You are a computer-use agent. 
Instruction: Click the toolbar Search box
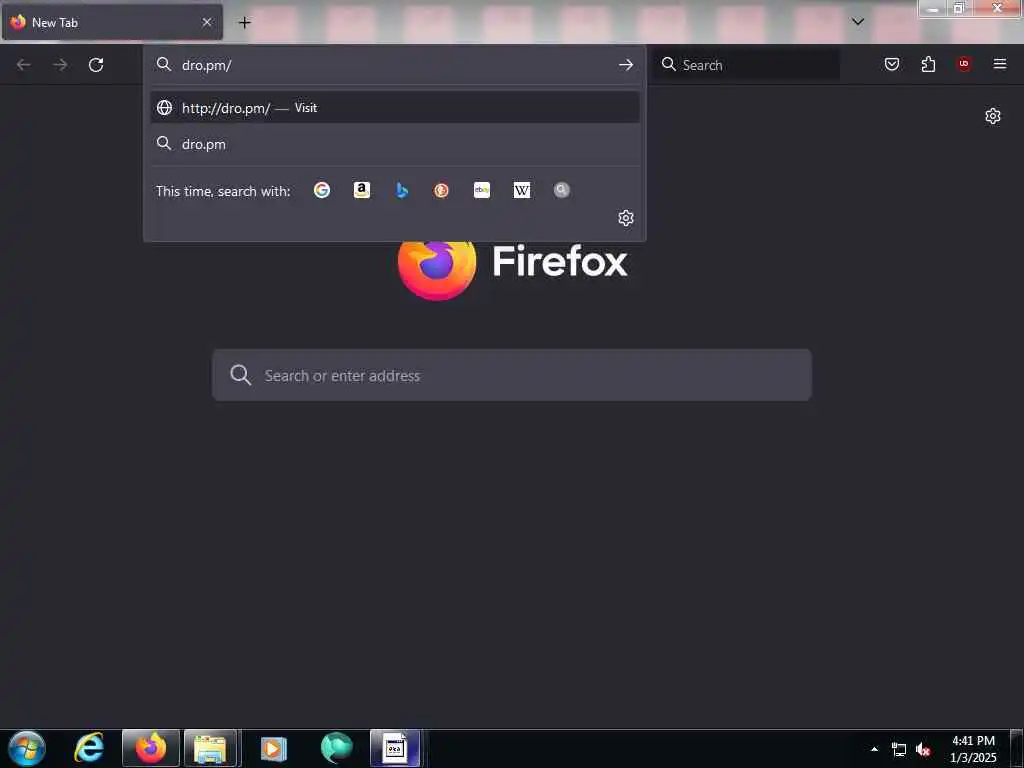click(x=748, y=65)
